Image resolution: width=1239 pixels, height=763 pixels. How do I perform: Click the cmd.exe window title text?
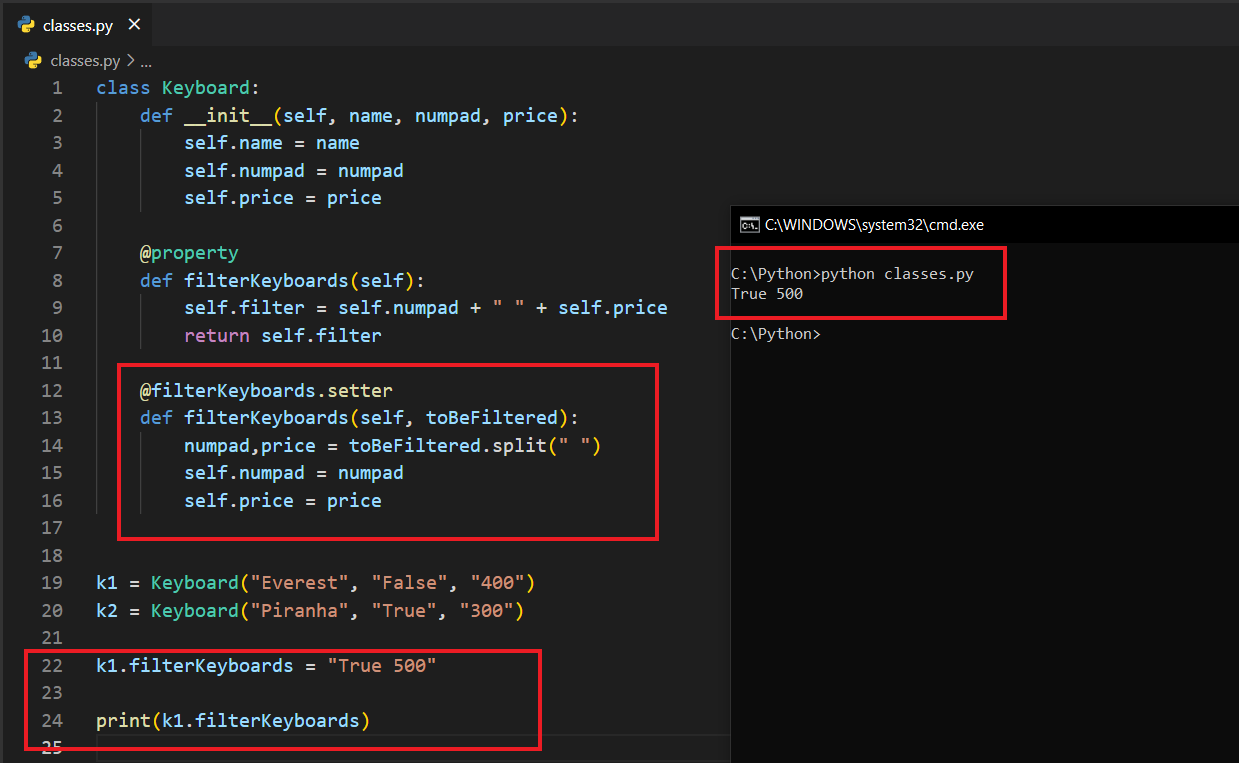[x=874, y=225]
